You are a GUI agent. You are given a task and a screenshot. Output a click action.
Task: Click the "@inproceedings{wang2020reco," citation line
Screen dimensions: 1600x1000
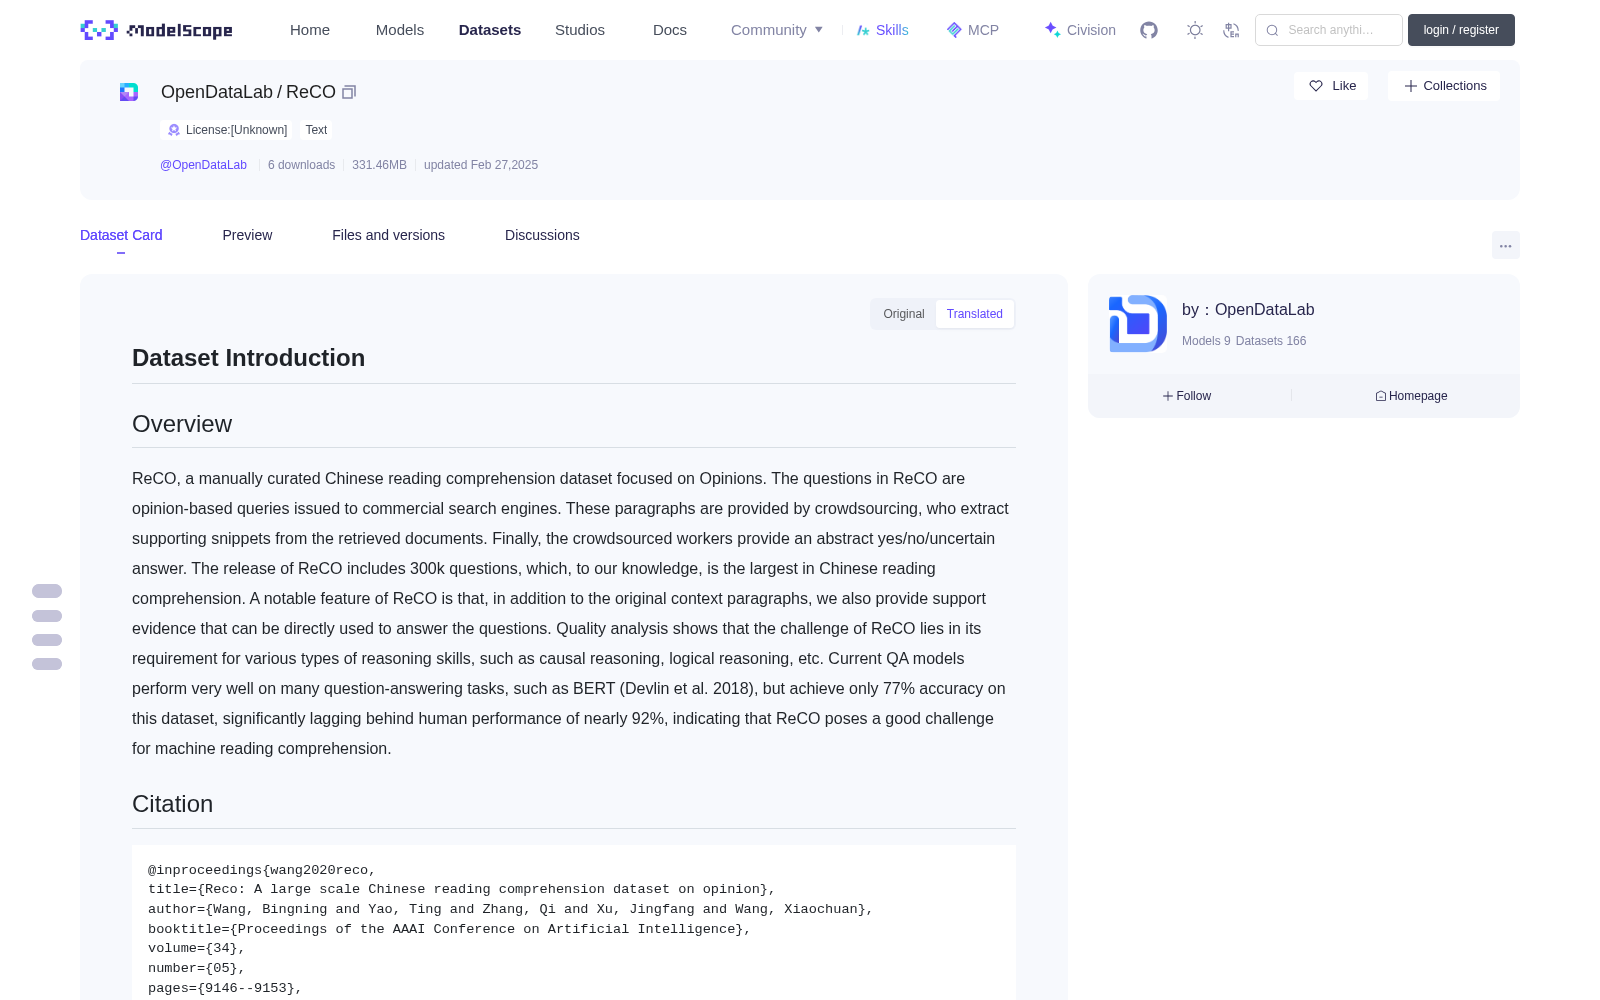click(262, 870)
